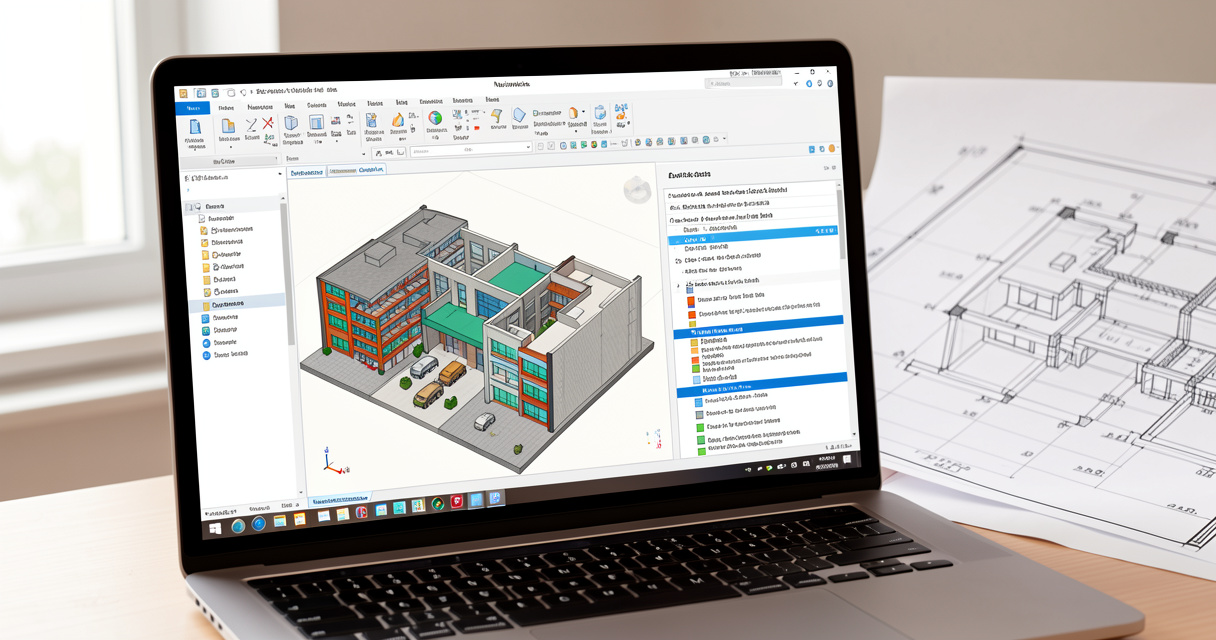Select the top root row of left tree
The width and height of the screenshot is (1216, 640).
point(234,205)
